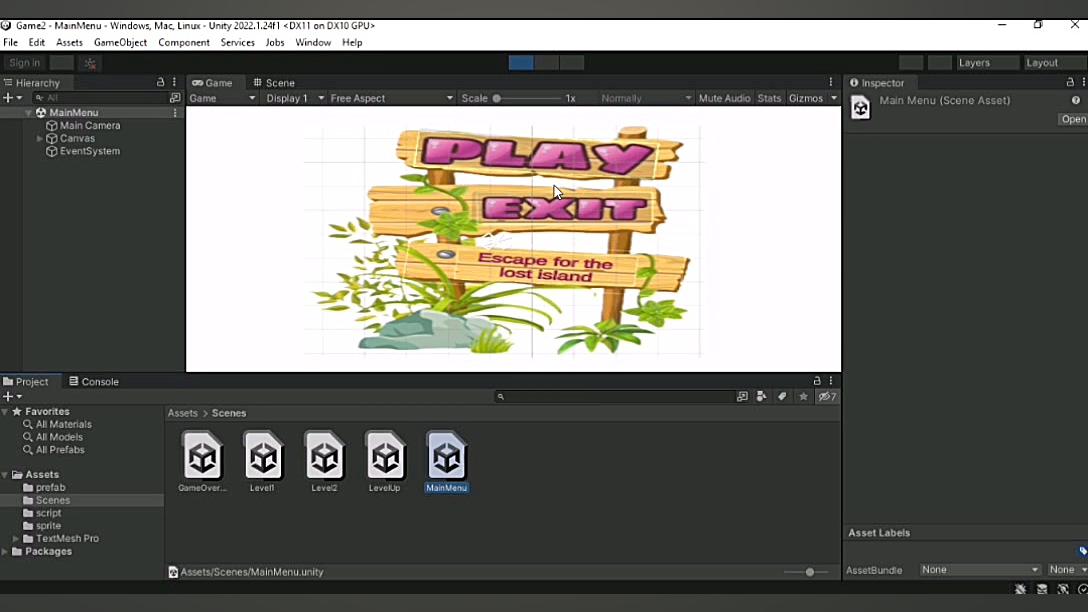Open the debug mode status bar icon
This screenshot has width=1088, height=612.
pyautogui.click(x=1020, y=589)
